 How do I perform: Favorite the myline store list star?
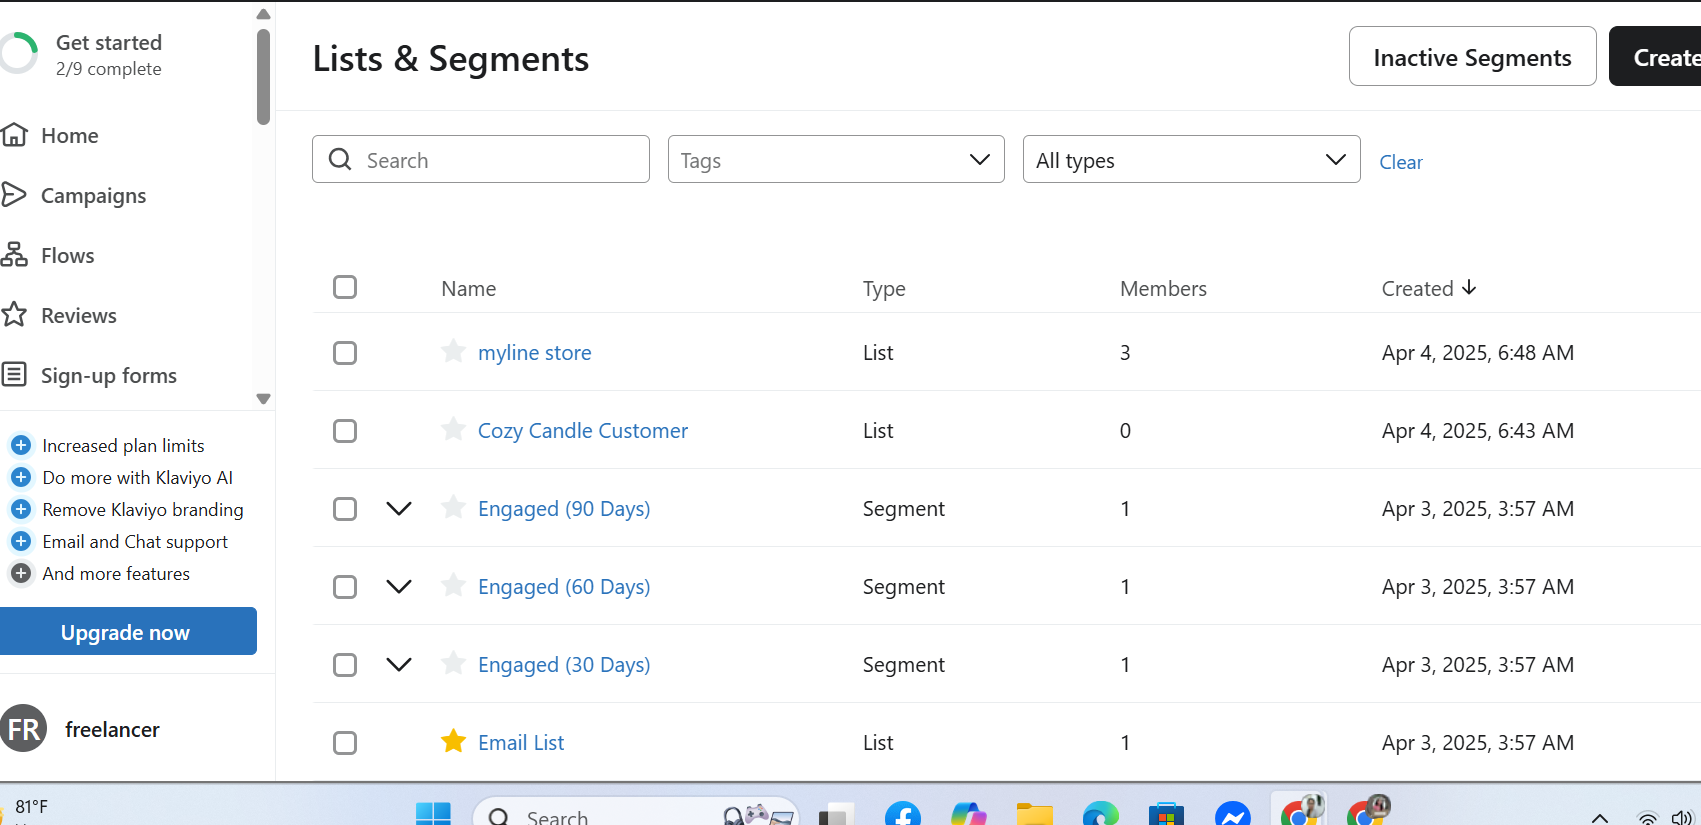point(453,352)
